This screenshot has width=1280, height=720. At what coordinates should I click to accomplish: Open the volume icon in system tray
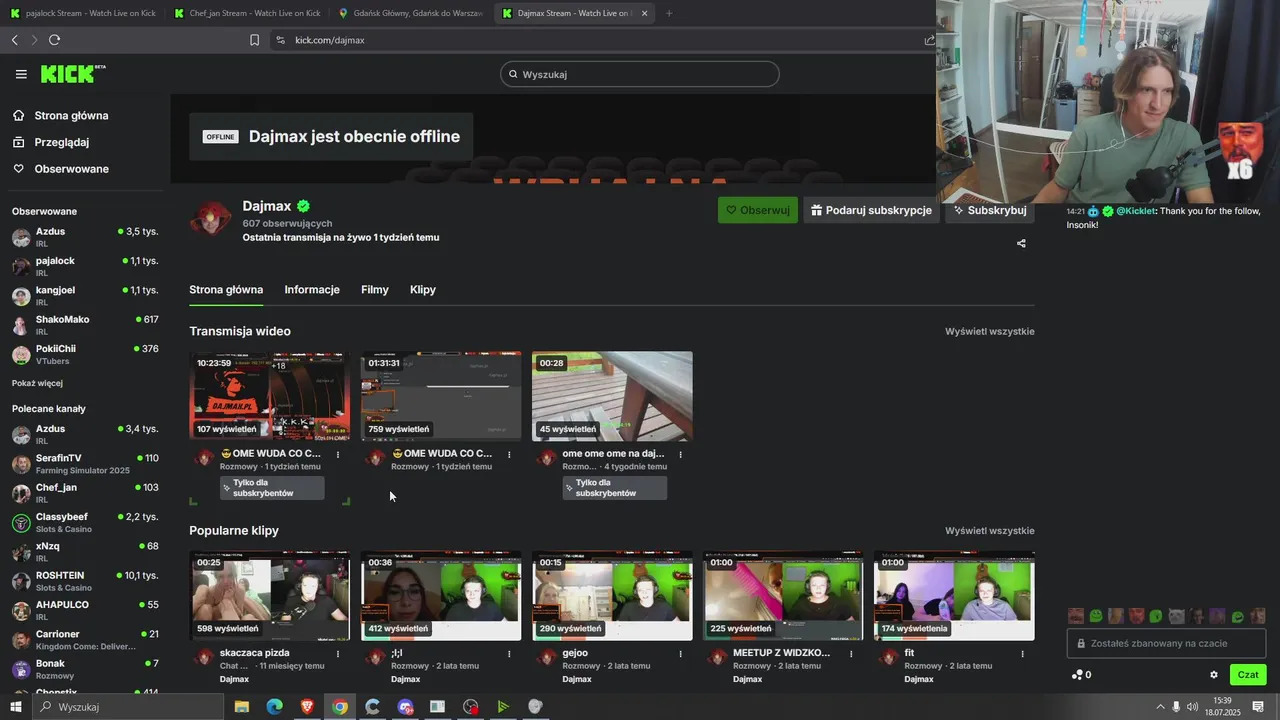pyautogui.click(x=1192, y=707)
